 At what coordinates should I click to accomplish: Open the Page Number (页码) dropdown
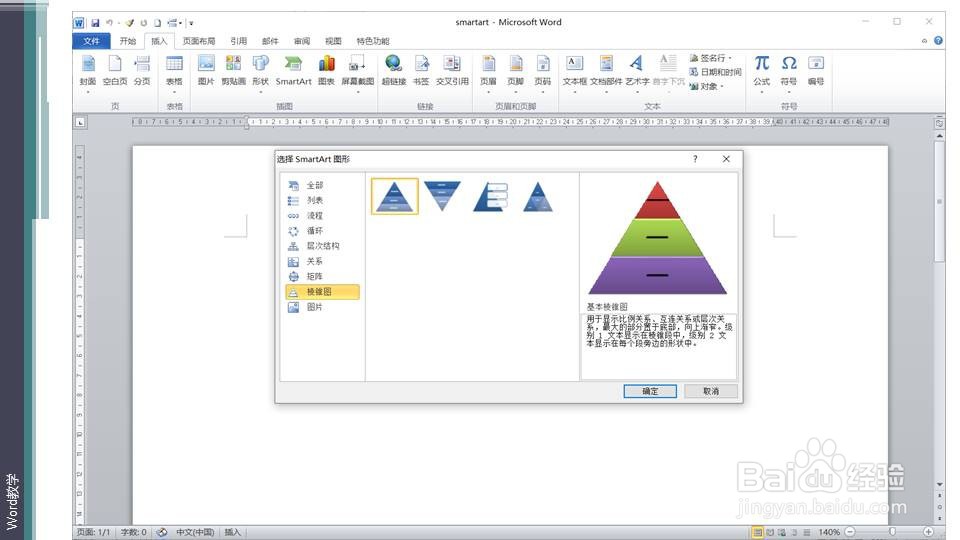tap(542, 72)
